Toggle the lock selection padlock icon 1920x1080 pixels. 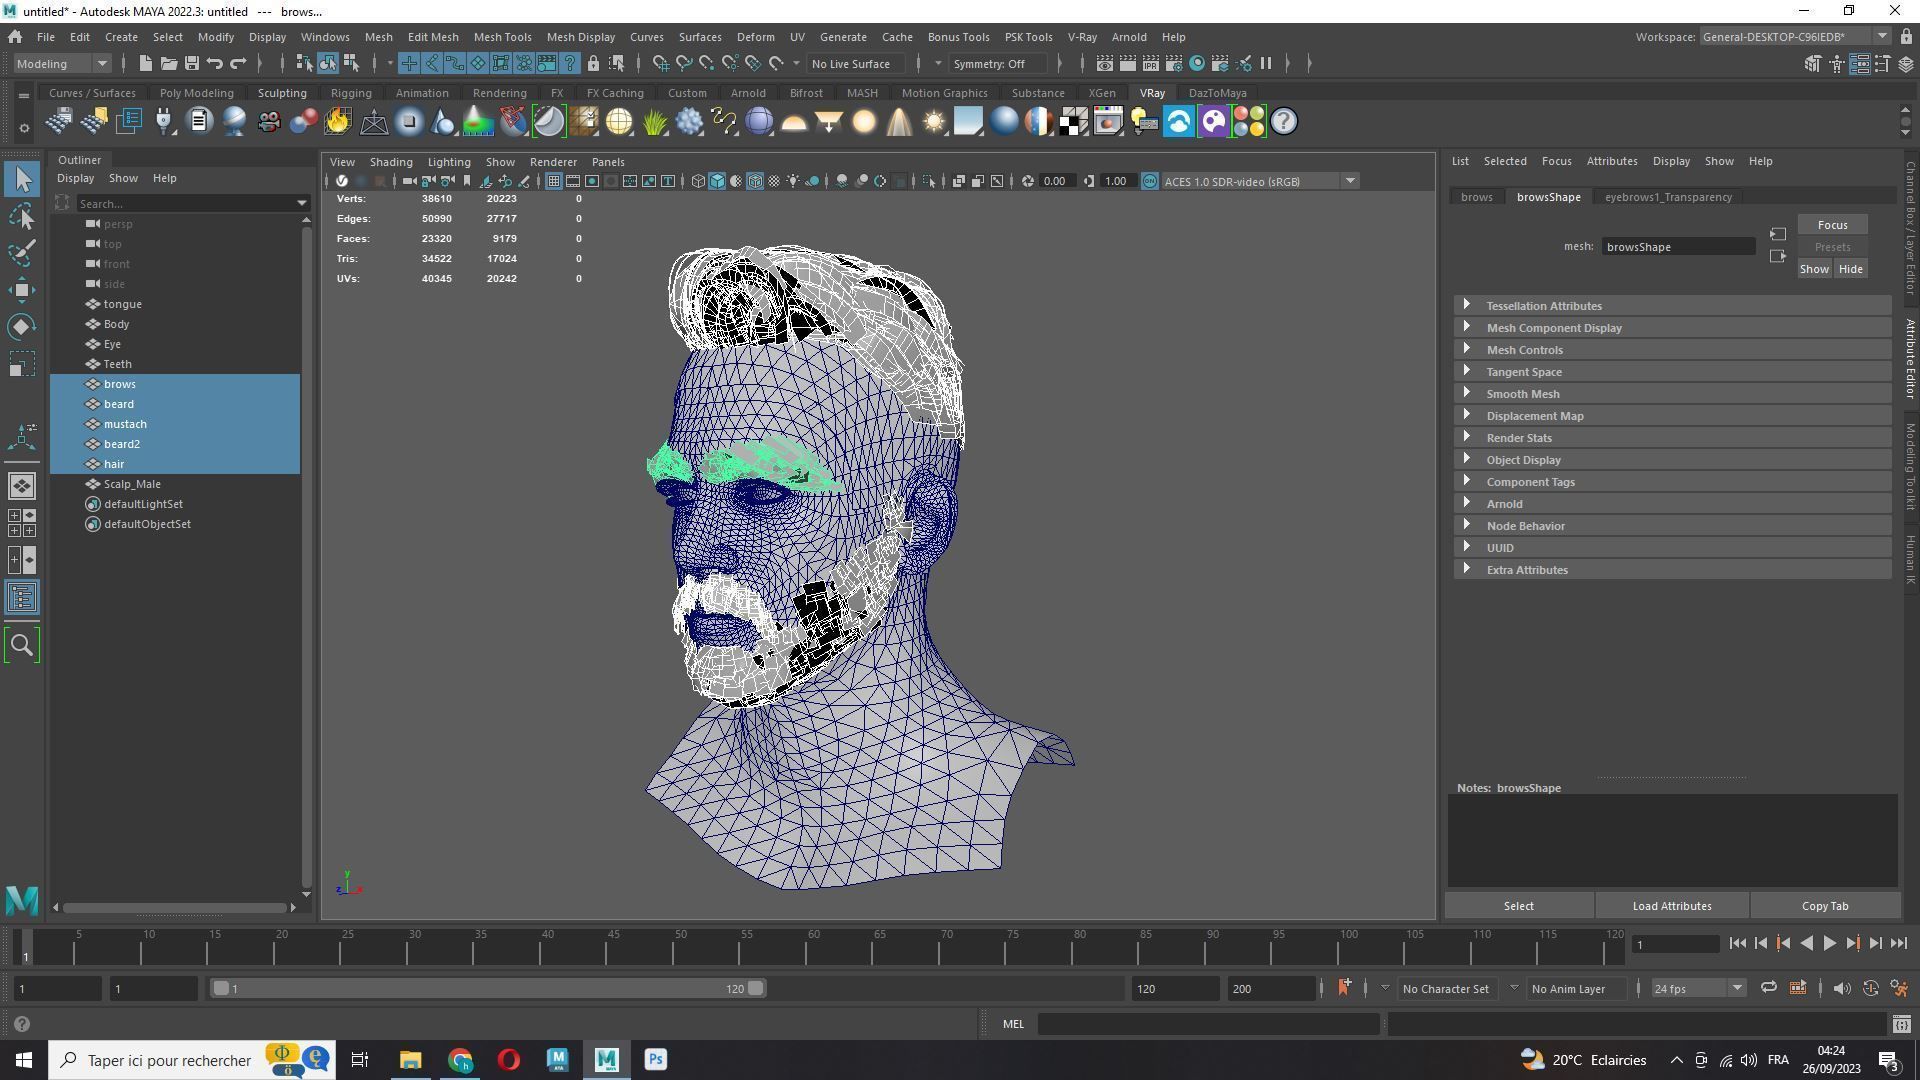[x=593, y=64]
